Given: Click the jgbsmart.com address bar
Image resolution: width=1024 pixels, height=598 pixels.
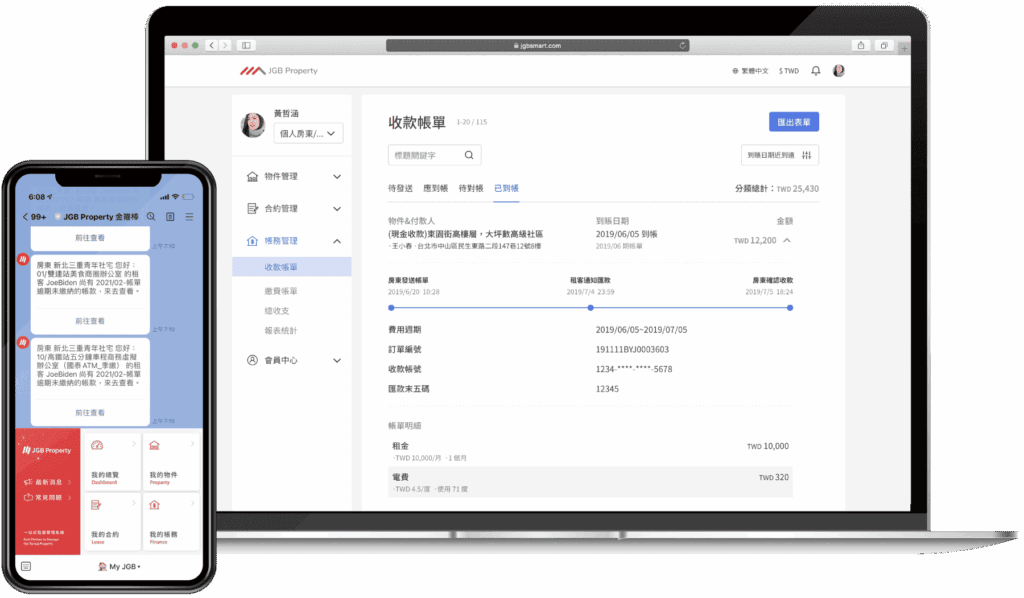Looking at the screenshot, I should click(537, 45).
